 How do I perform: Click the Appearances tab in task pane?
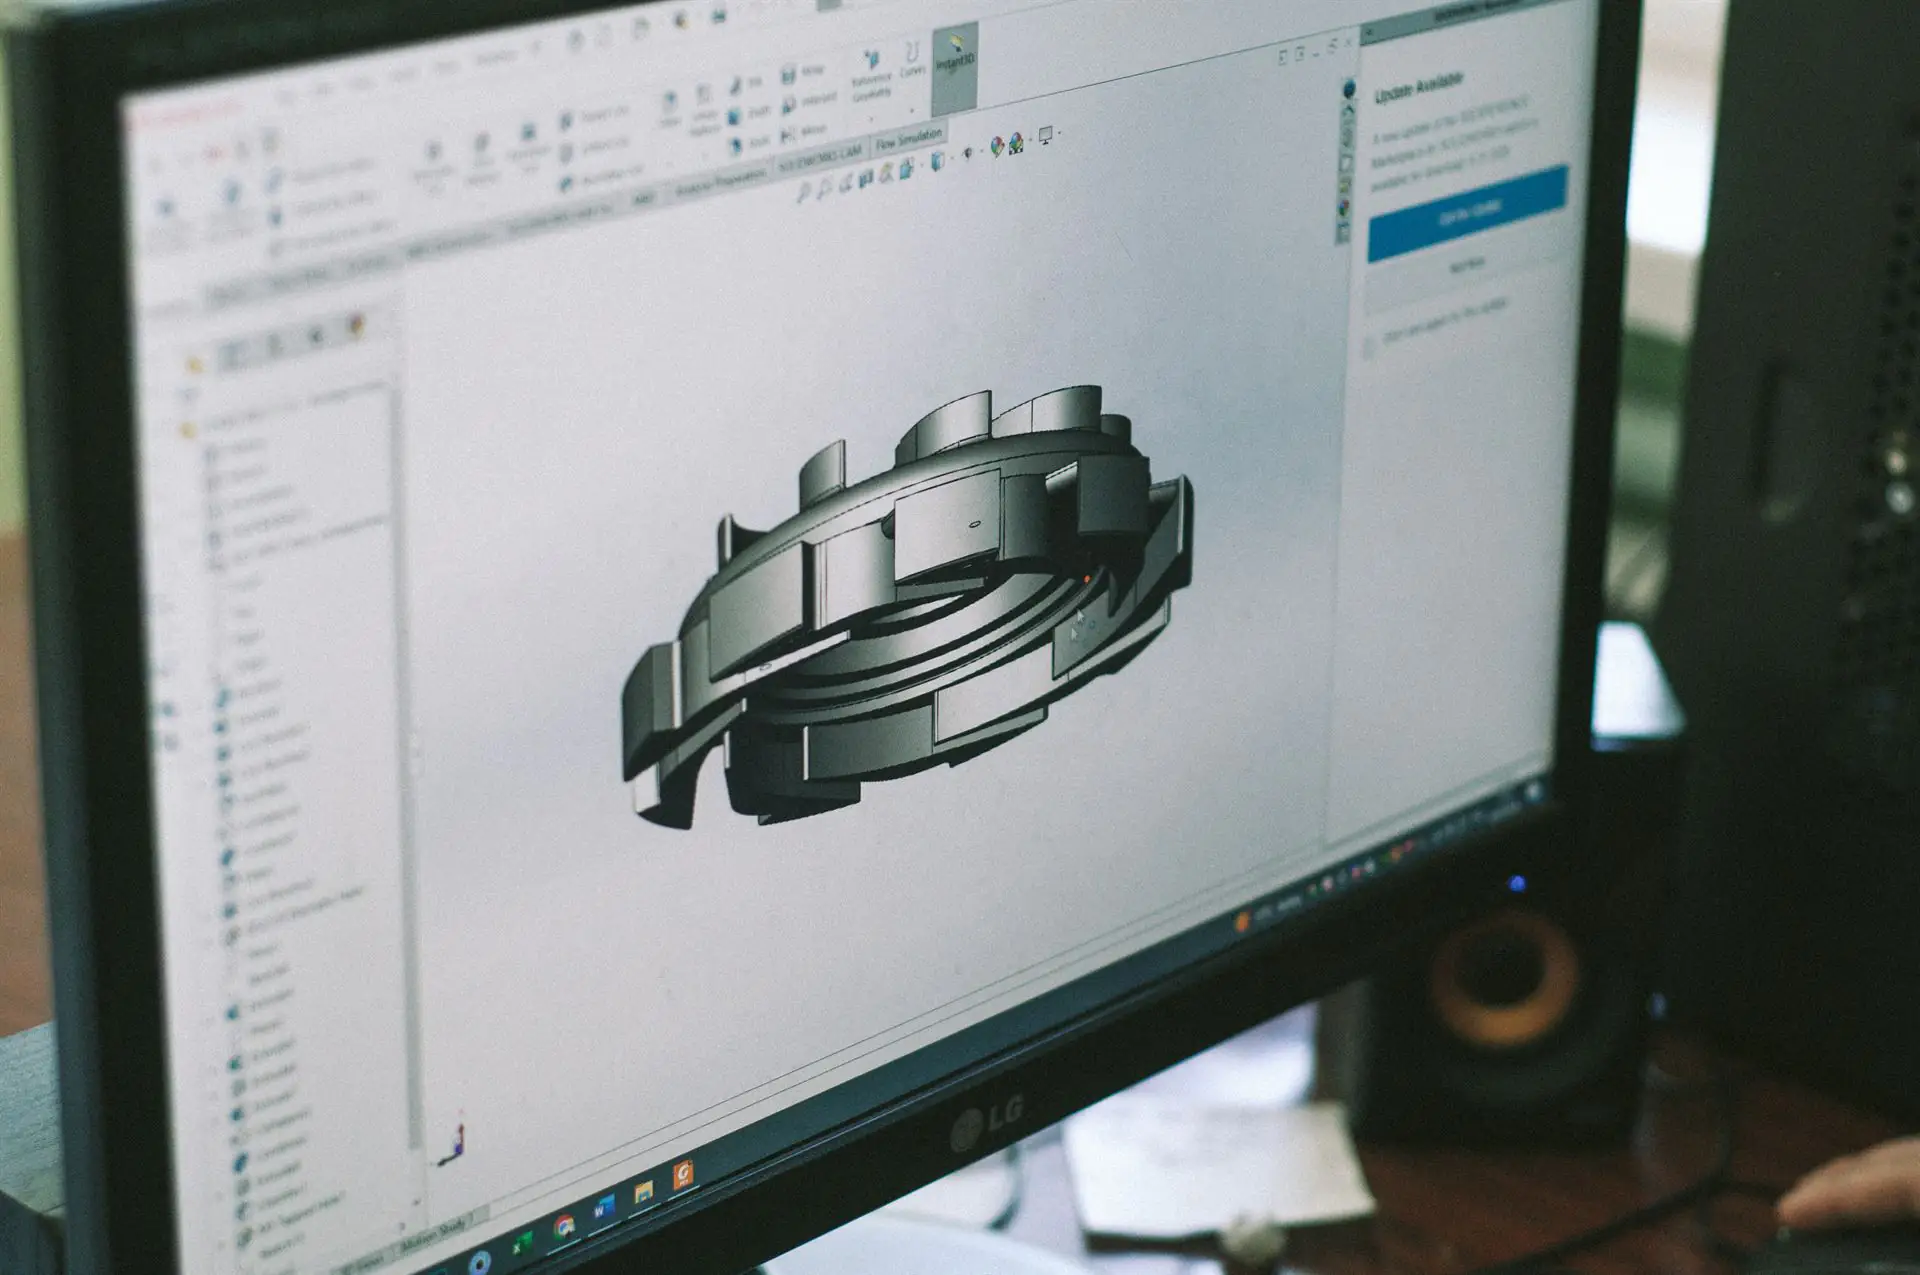[x=1345, y=207]
